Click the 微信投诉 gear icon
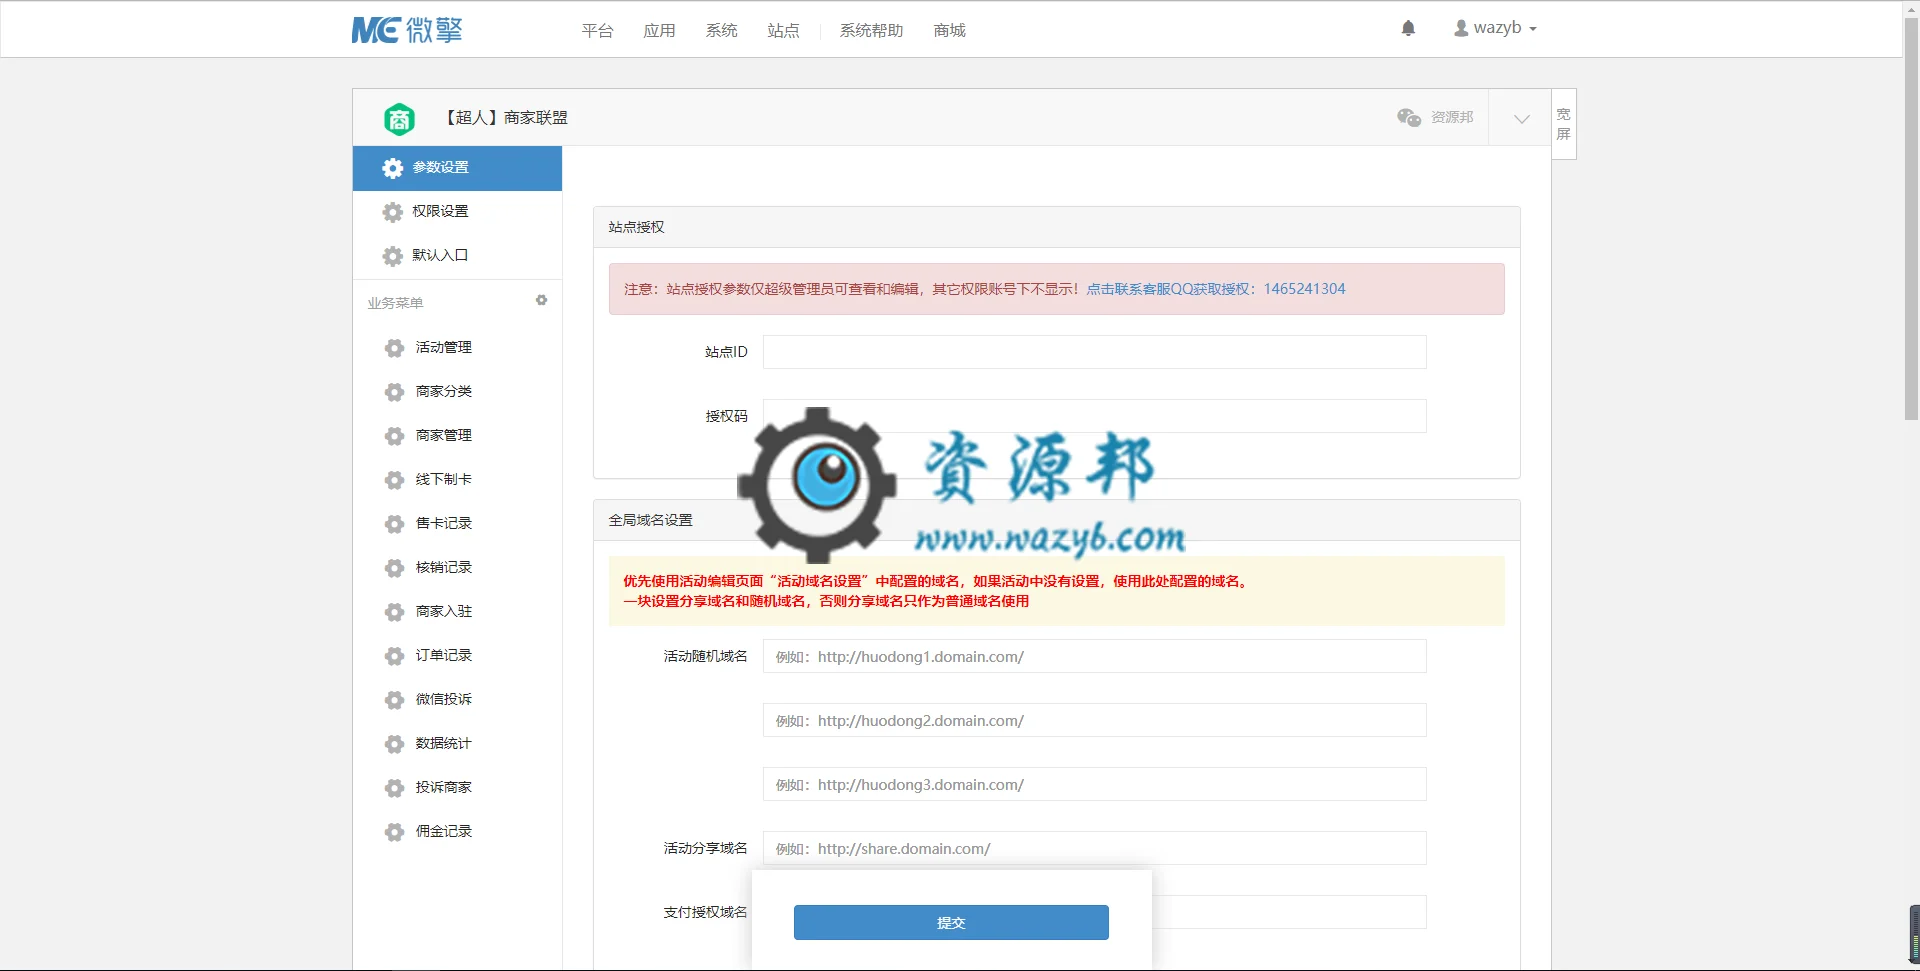 395,700
